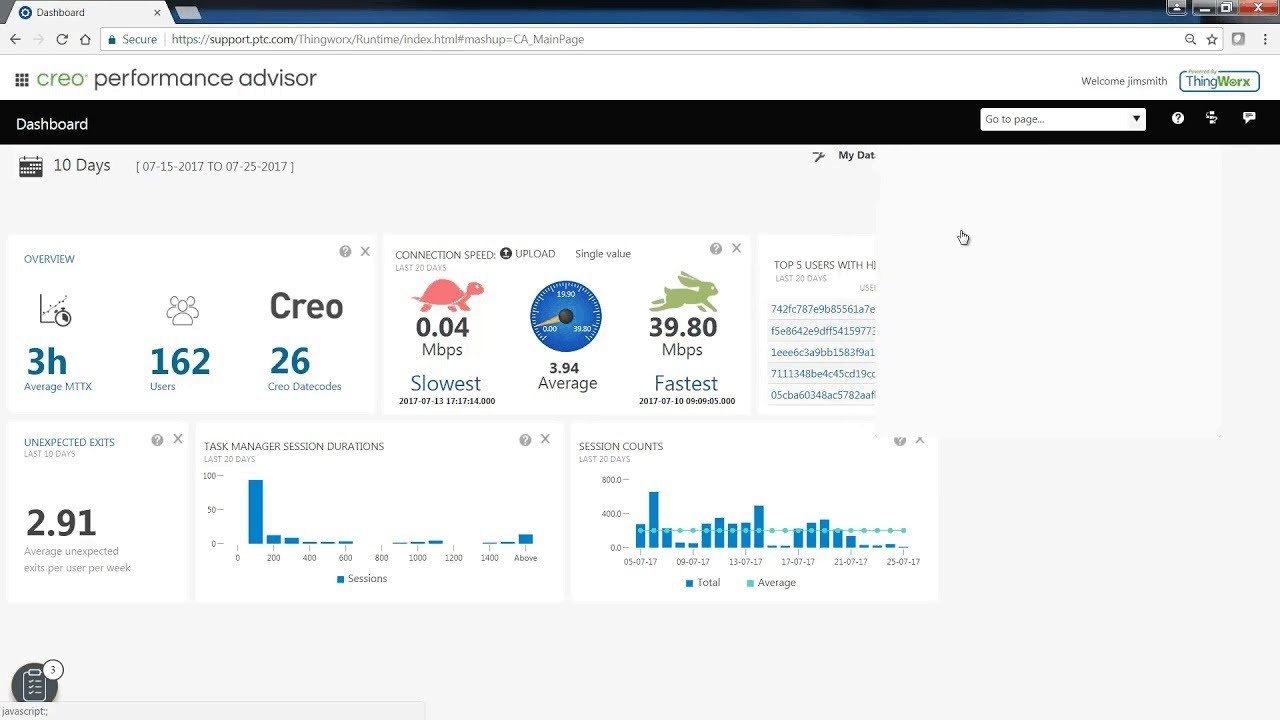Click the fastest speed rabbit icon
Screen dimensions: 1280x720
coord(684,291)
